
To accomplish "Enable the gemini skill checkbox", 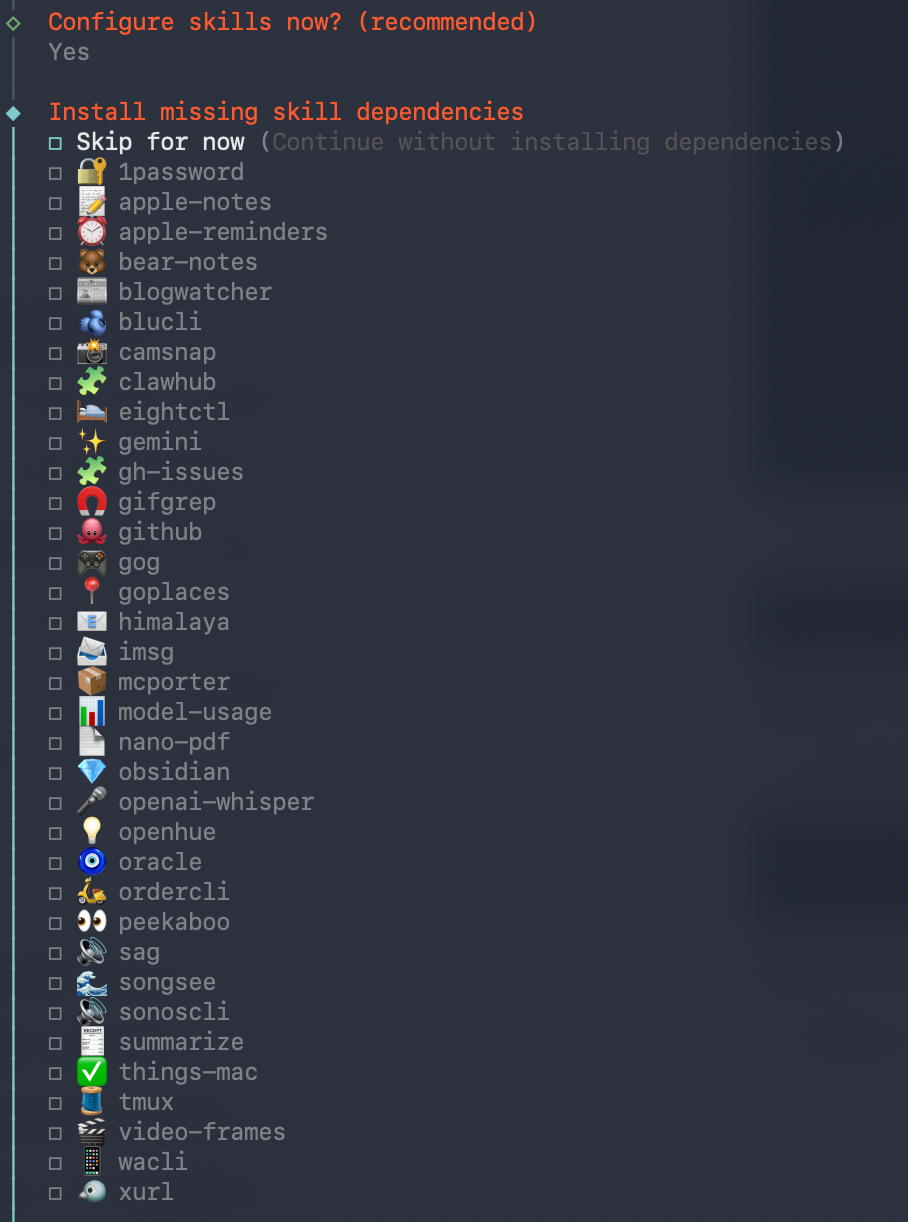I will (56, 443).
